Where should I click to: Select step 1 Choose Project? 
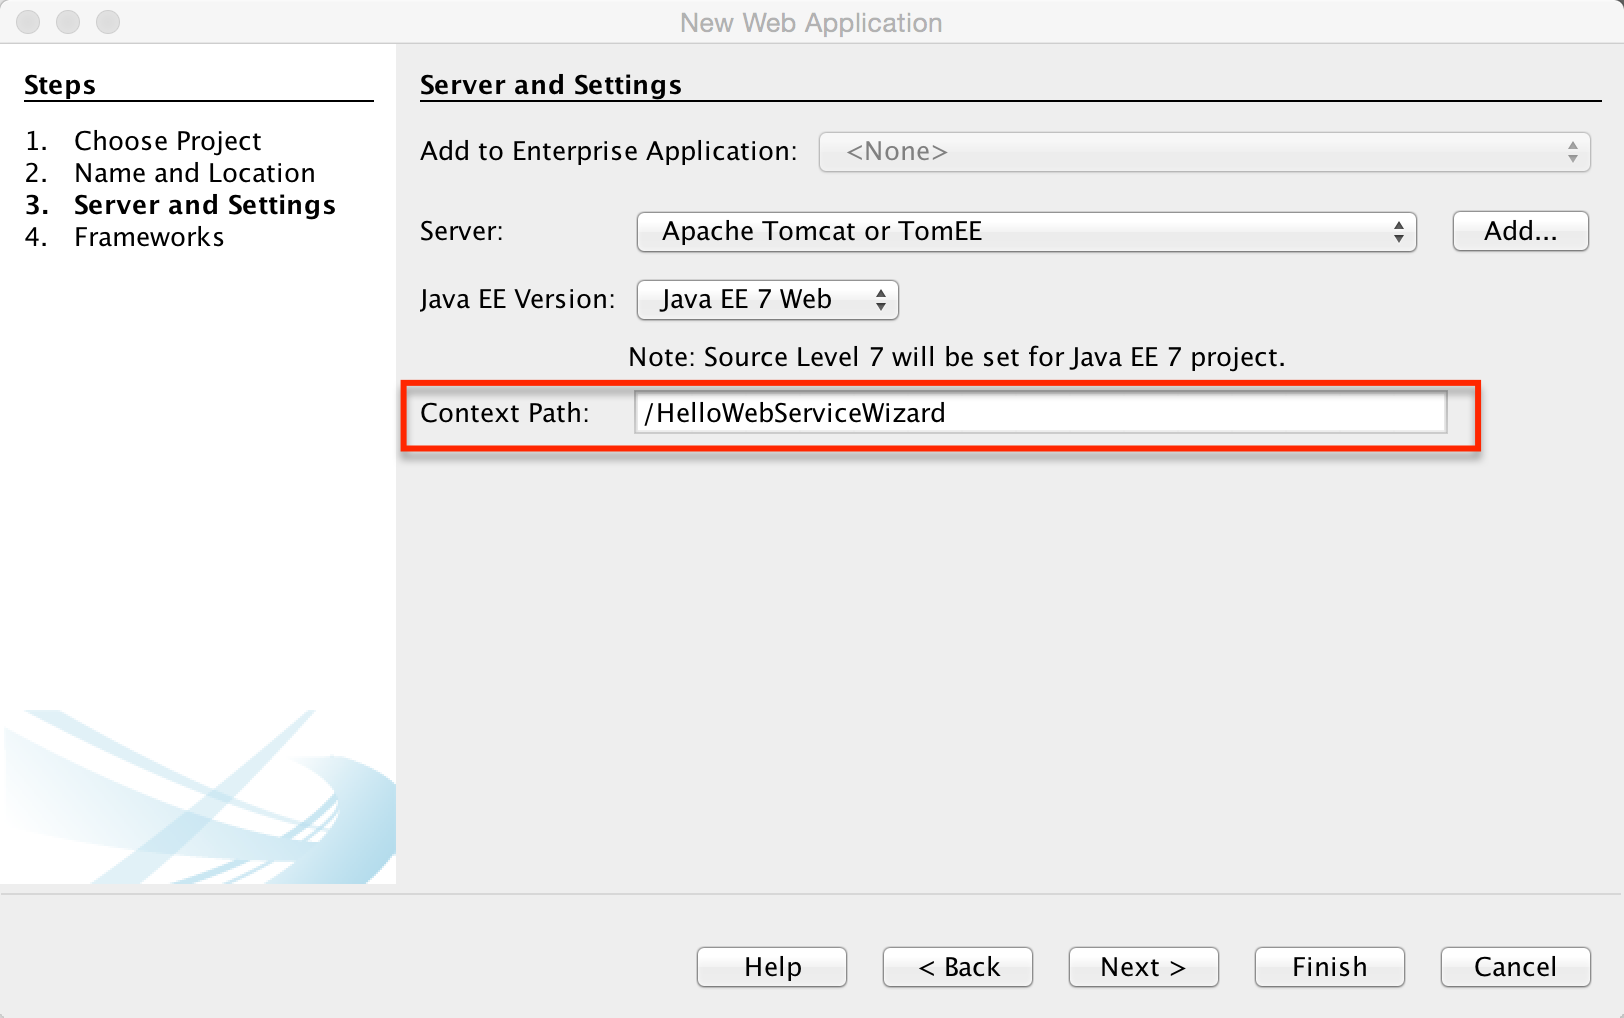coord(167,140)
